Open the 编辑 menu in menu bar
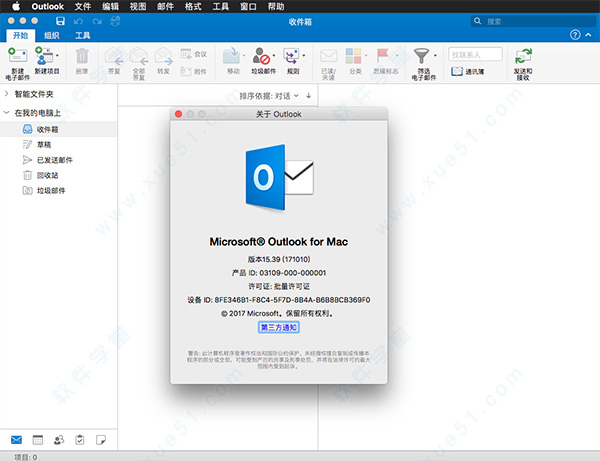 point(110,7)
